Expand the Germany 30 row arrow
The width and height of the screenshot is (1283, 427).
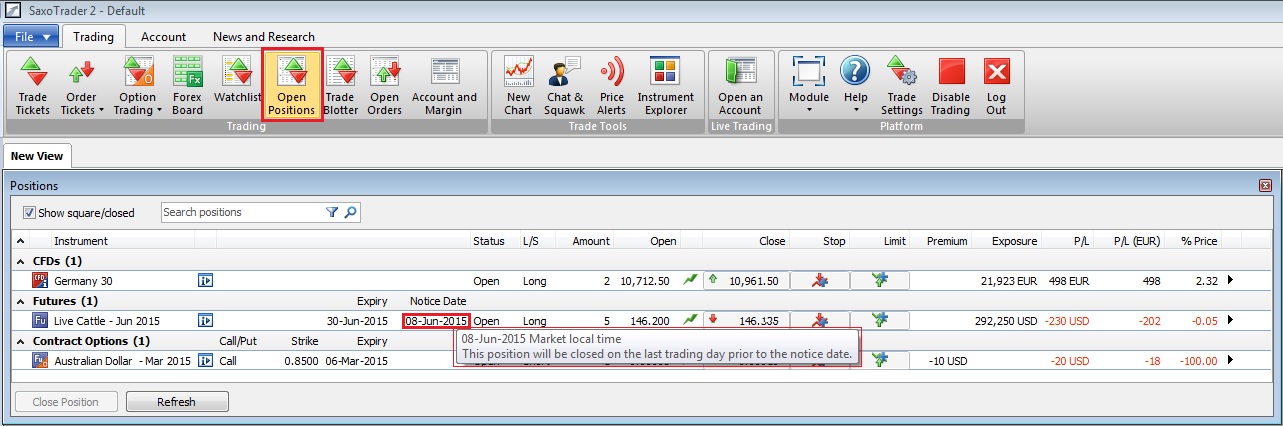1230,281
